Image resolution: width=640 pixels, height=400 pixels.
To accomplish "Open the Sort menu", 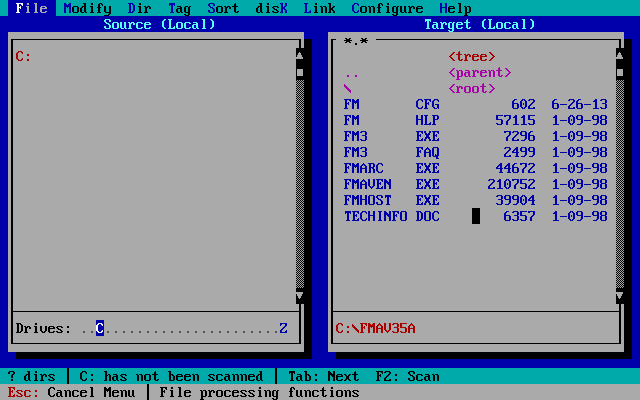I will [x=223, y=8].
